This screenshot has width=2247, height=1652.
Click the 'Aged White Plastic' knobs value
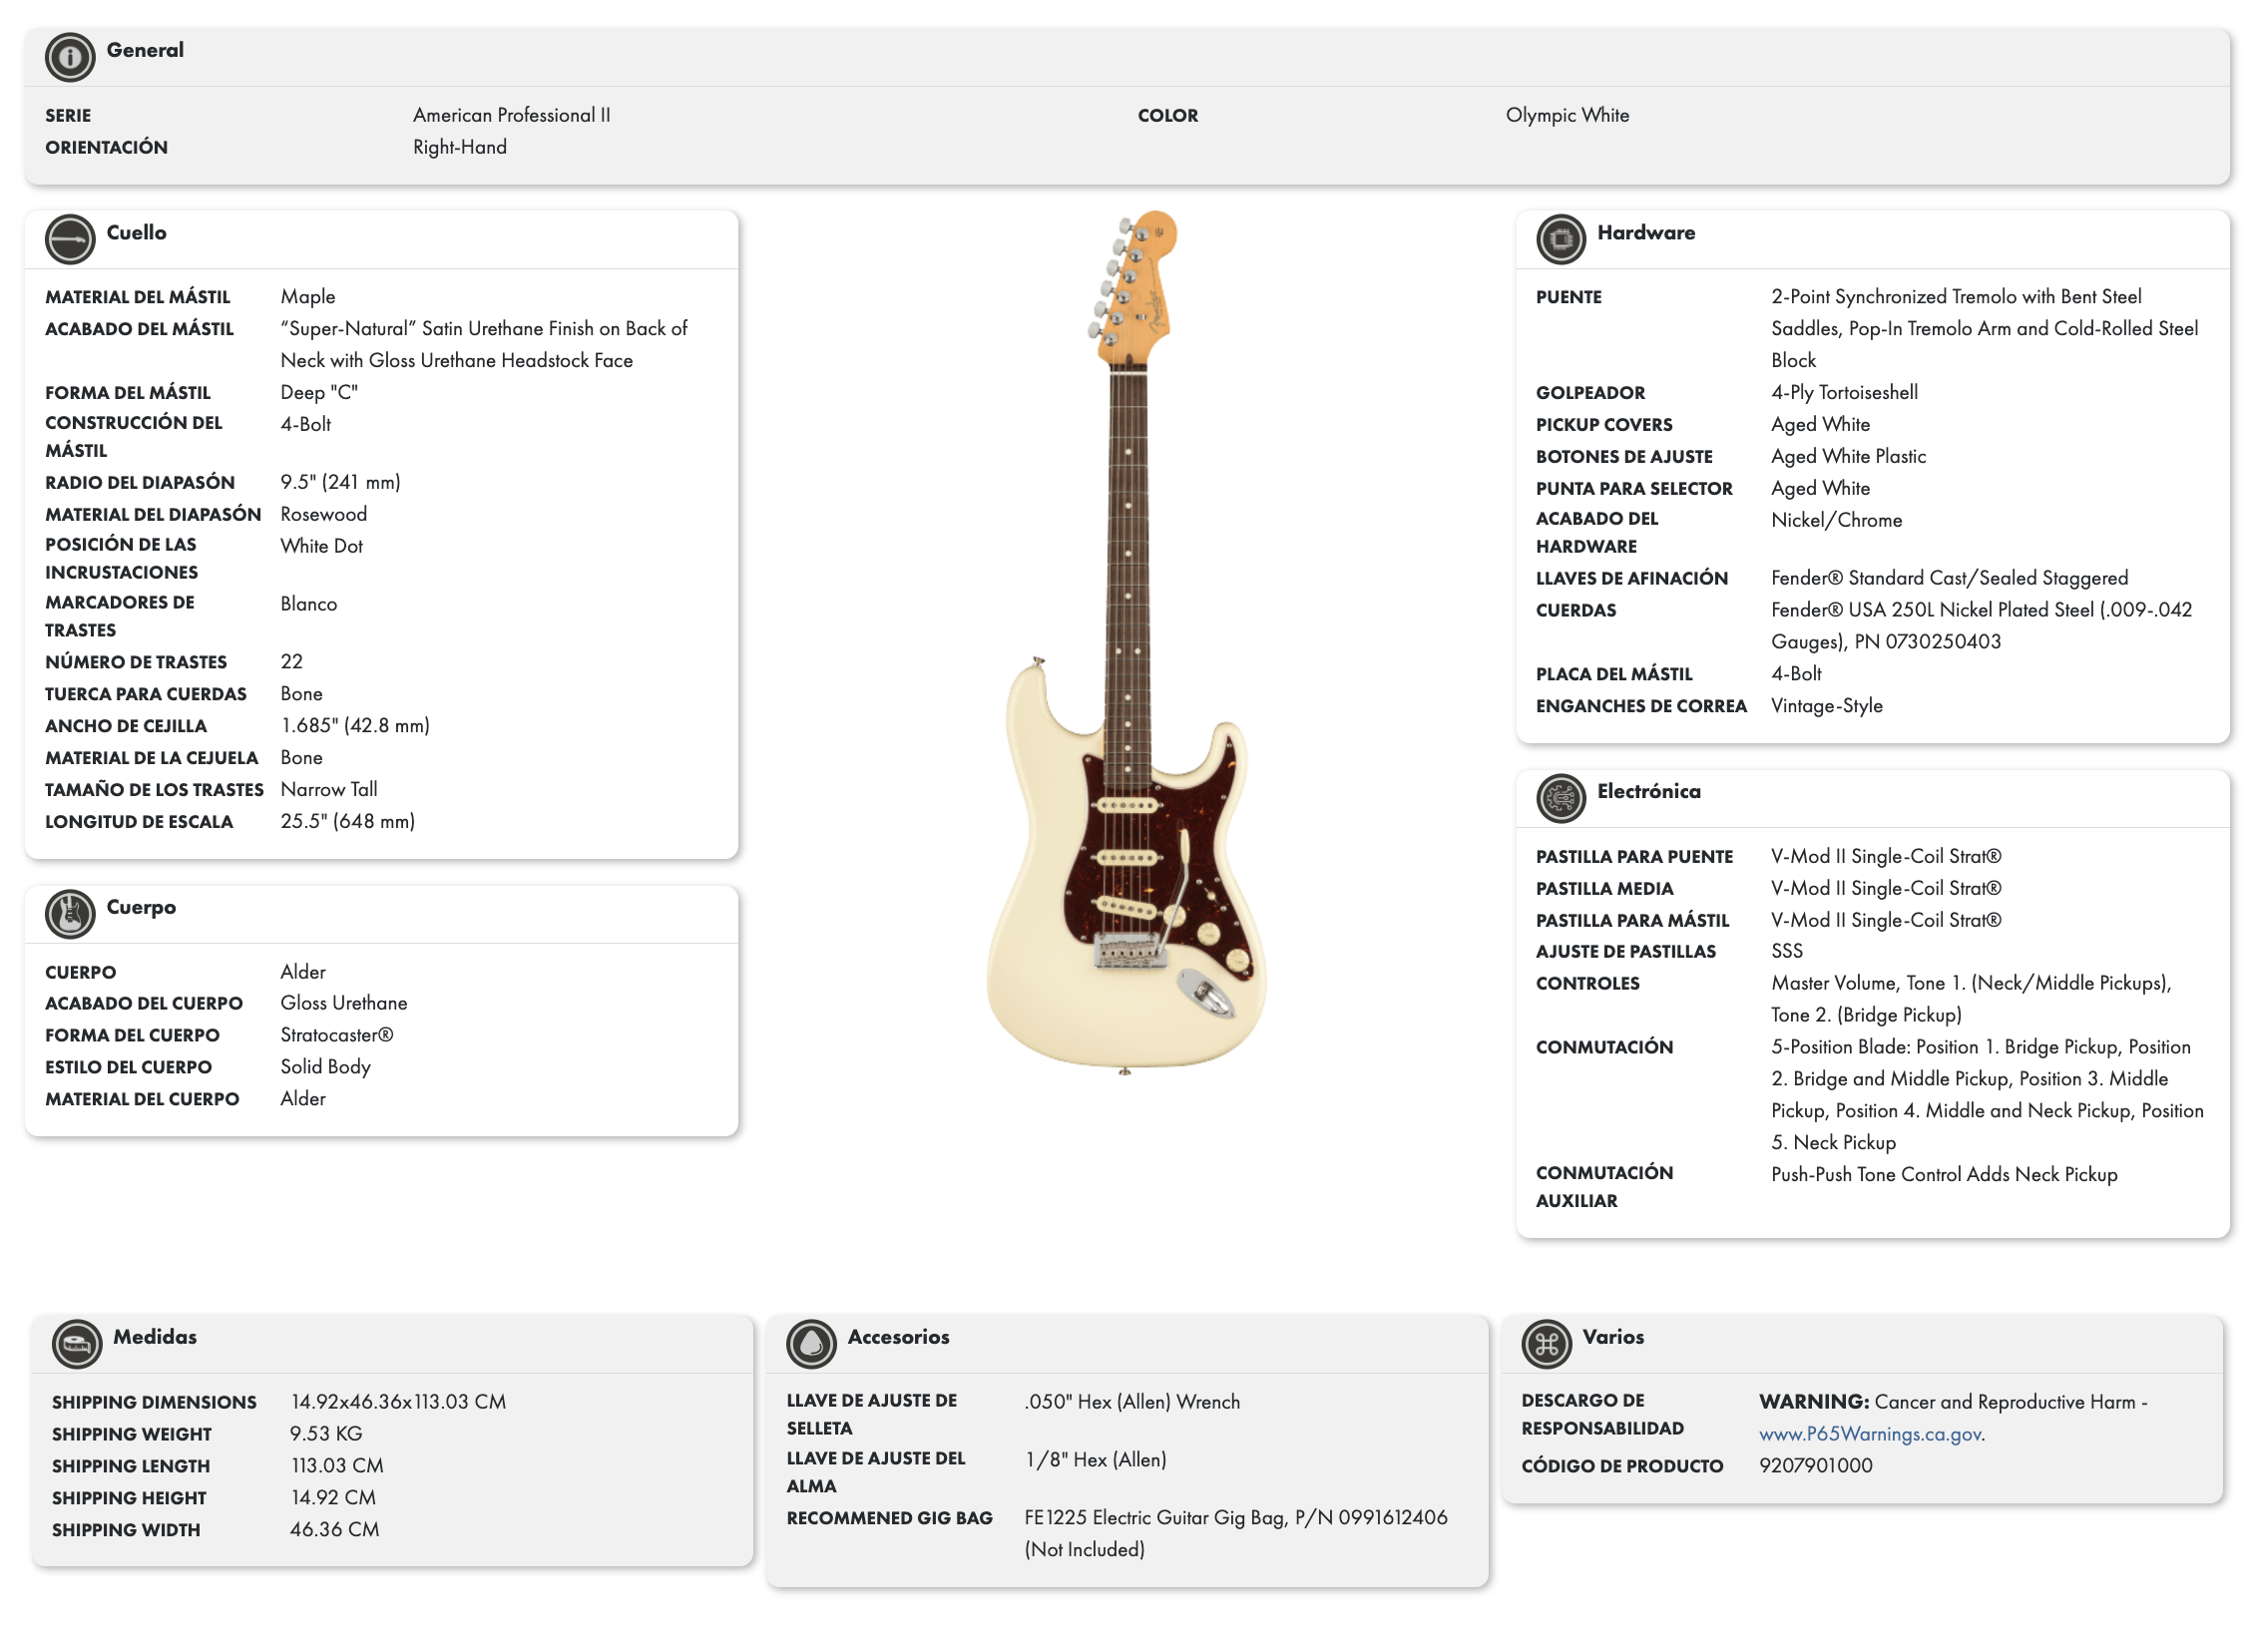(1848, 457)
